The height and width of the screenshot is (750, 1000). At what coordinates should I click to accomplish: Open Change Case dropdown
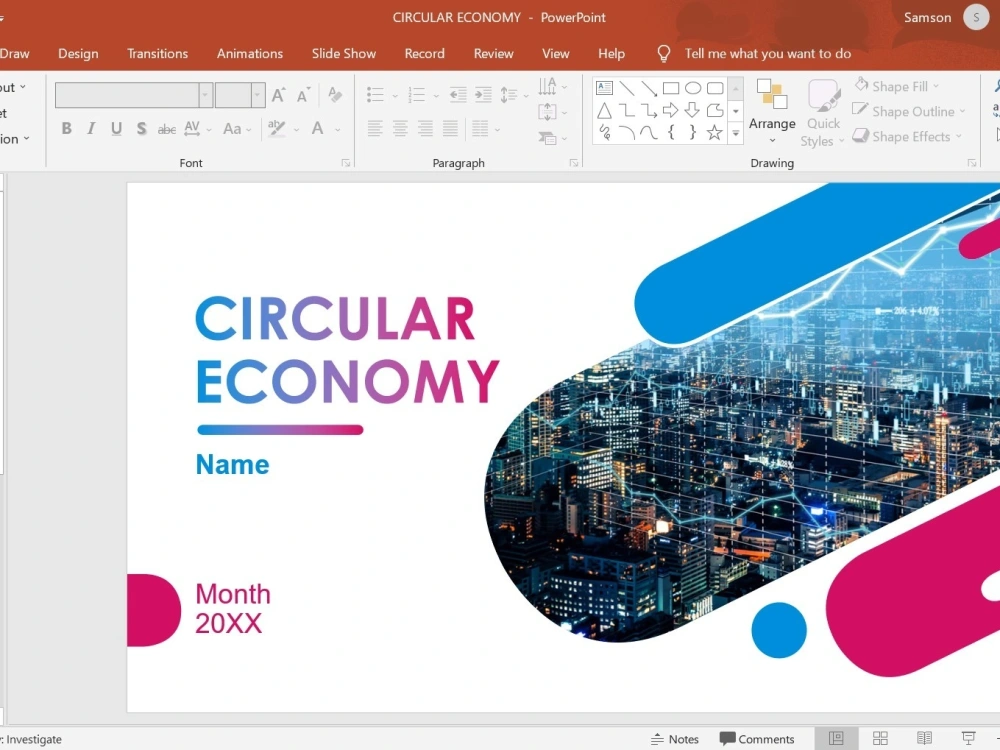click(237, 129)
